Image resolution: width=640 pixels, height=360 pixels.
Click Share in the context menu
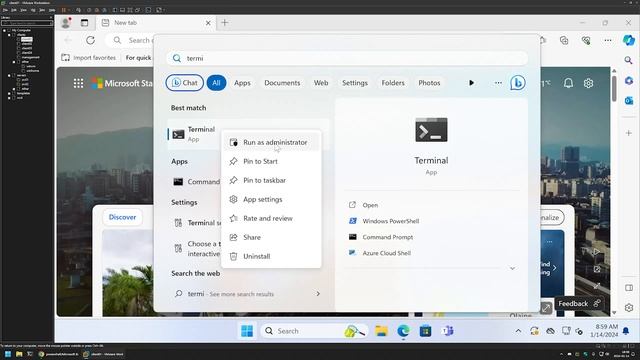click(x=271, y=237)
